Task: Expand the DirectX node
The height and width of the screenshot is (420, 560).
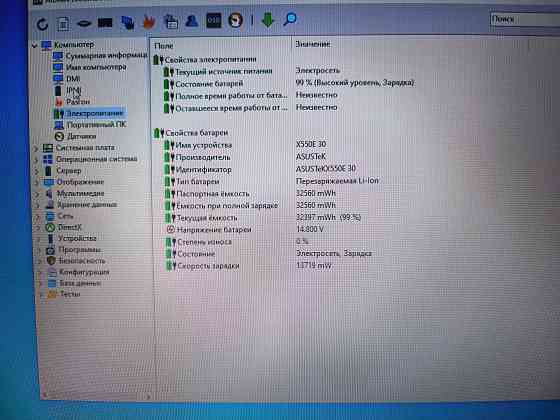Action: tap(38, 228)
